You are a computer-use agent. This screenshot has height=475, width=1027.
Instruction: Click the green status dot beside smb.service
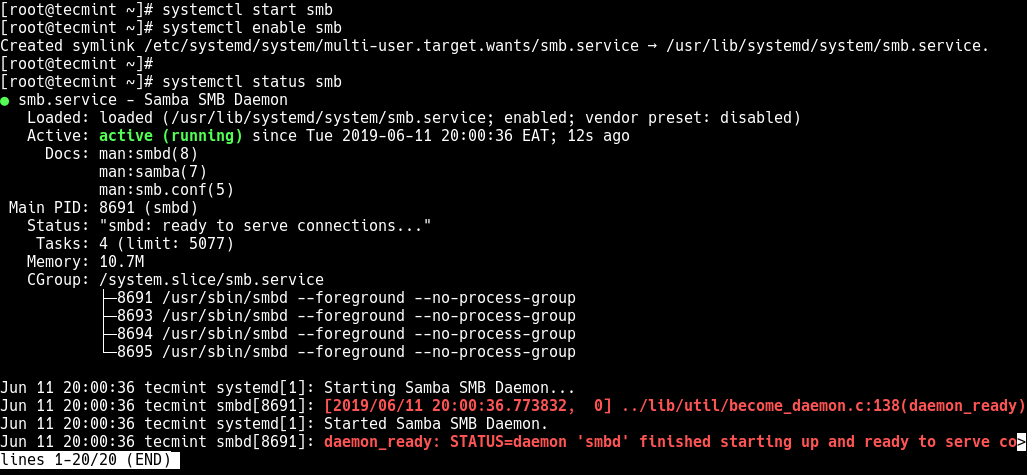pos(6,100)
